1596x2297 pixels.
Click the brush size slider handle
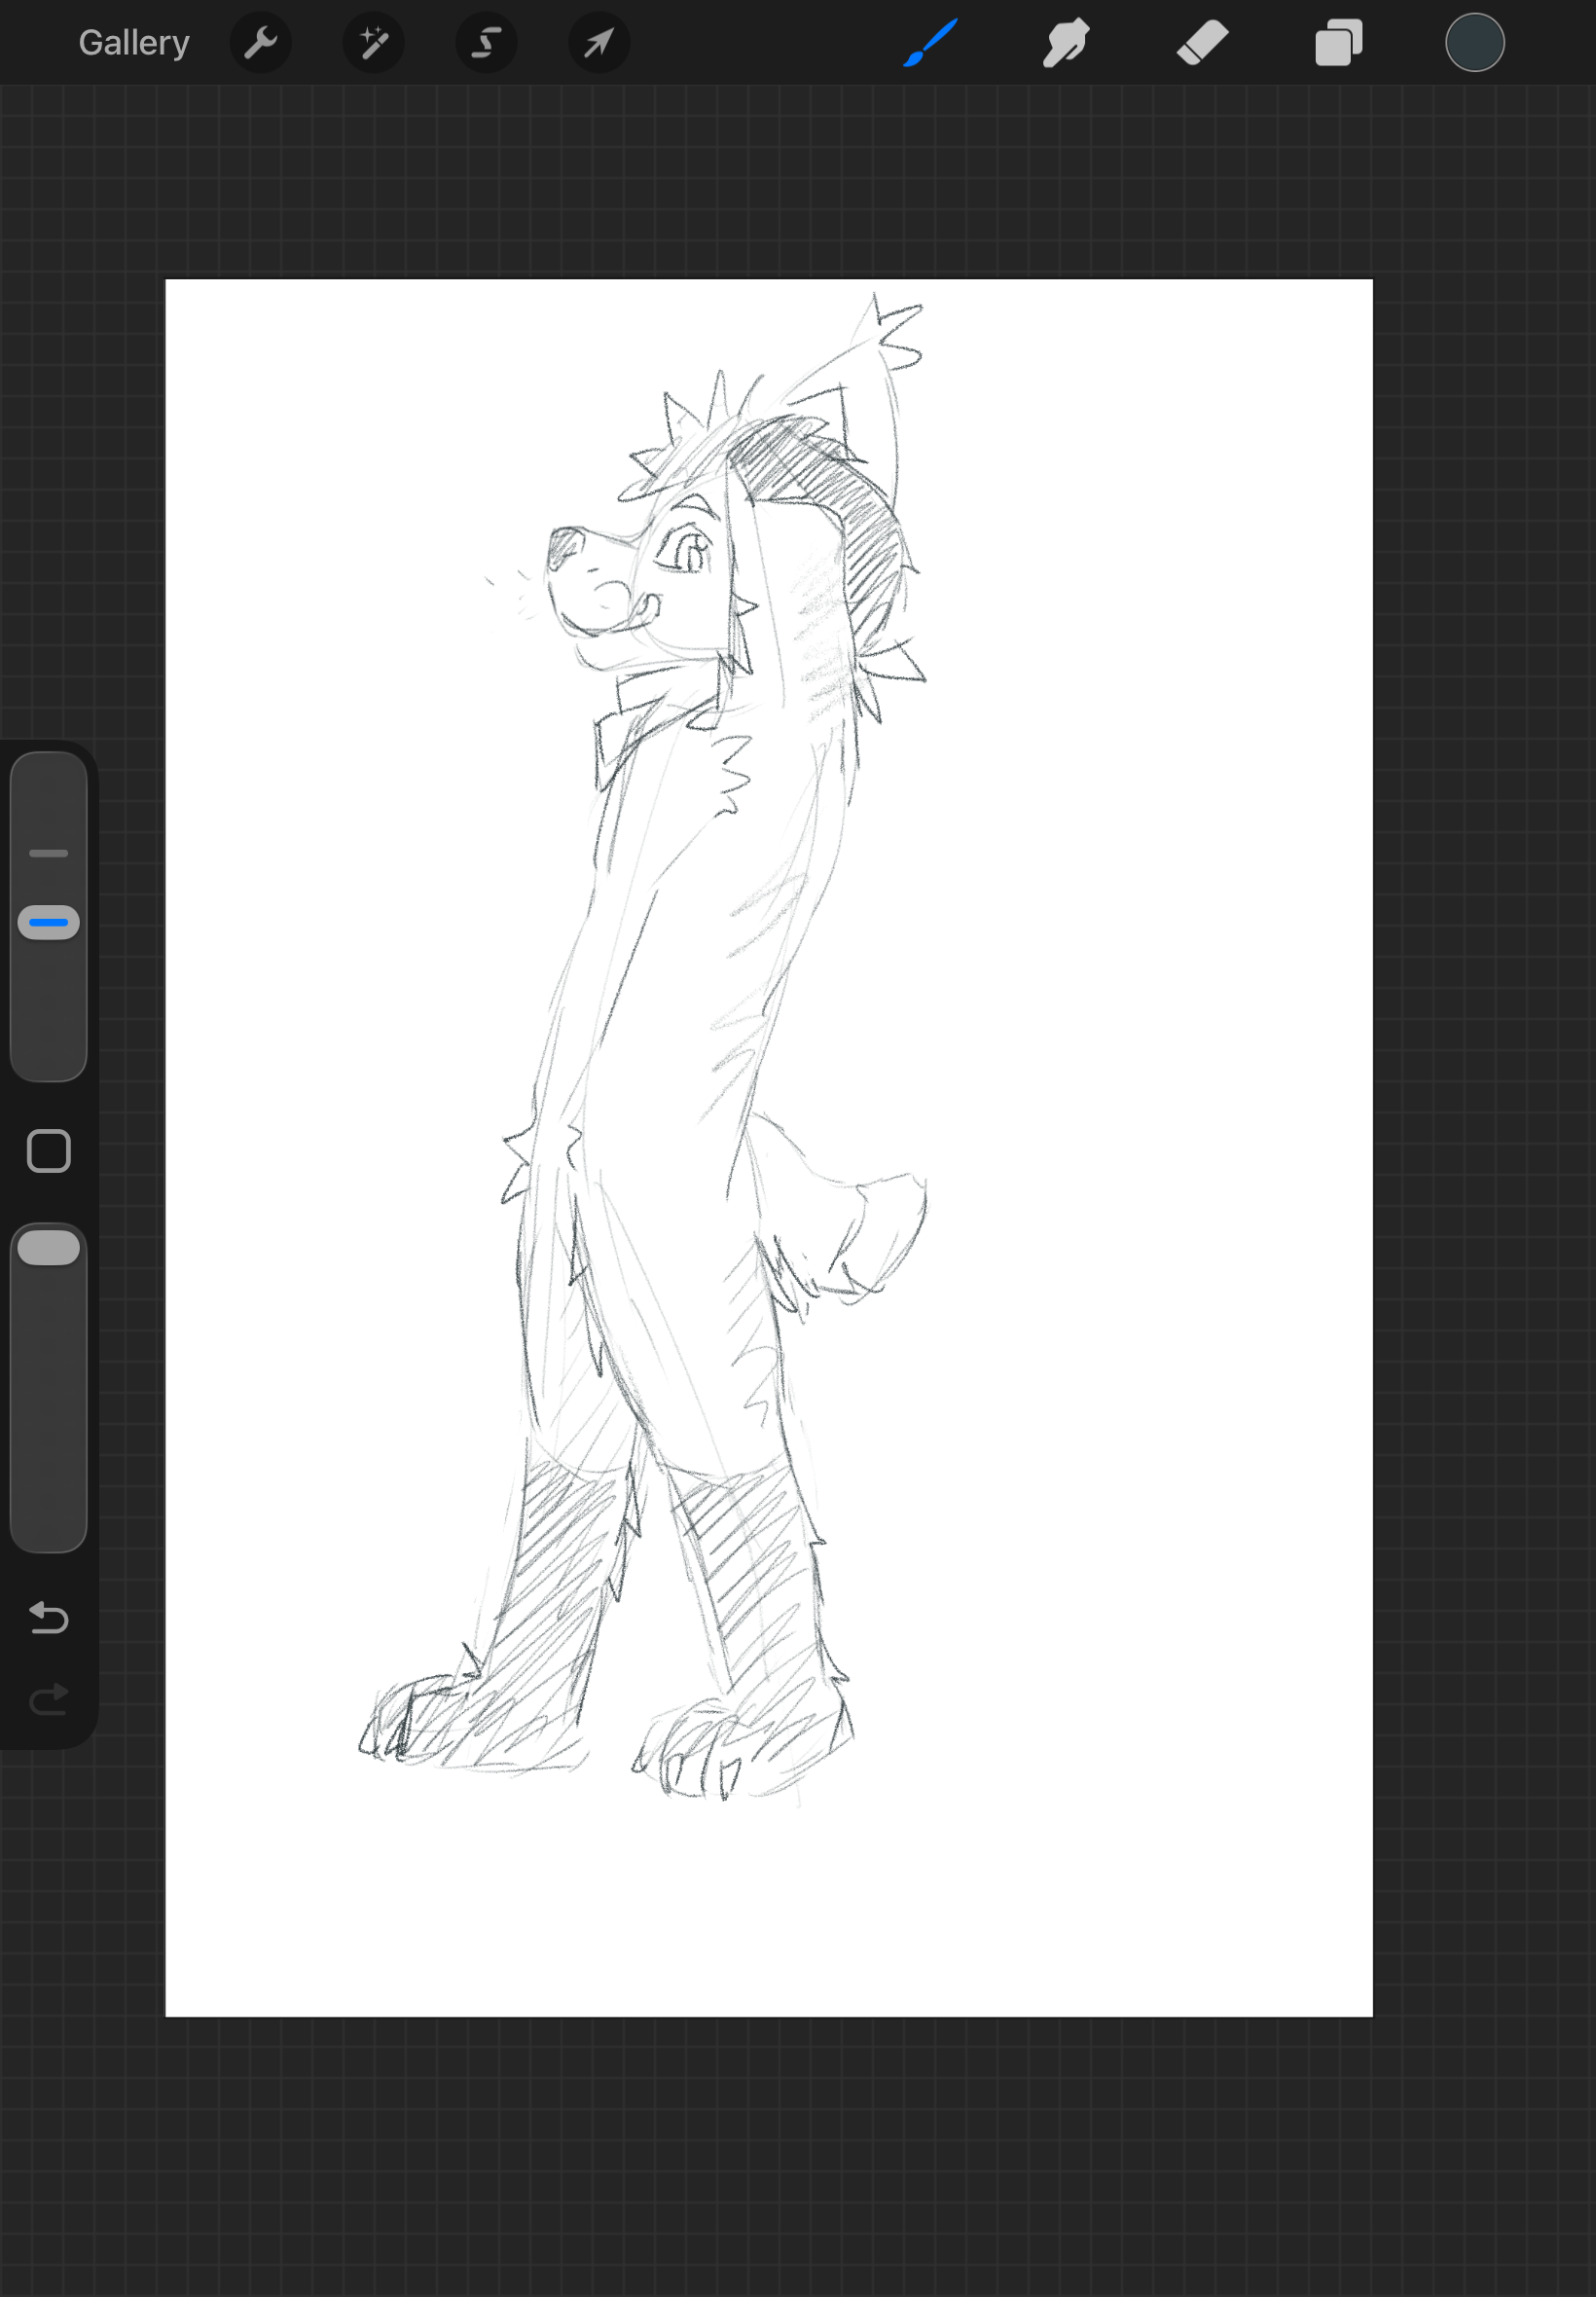[48, 922]
